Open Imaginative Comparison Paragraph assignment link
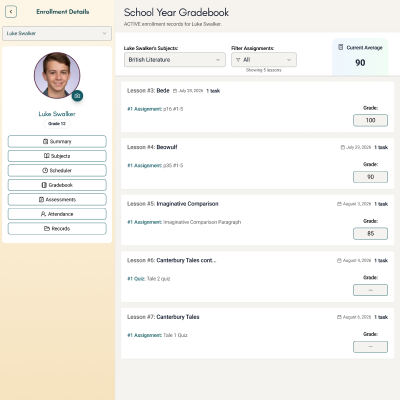 click(184, 222)
